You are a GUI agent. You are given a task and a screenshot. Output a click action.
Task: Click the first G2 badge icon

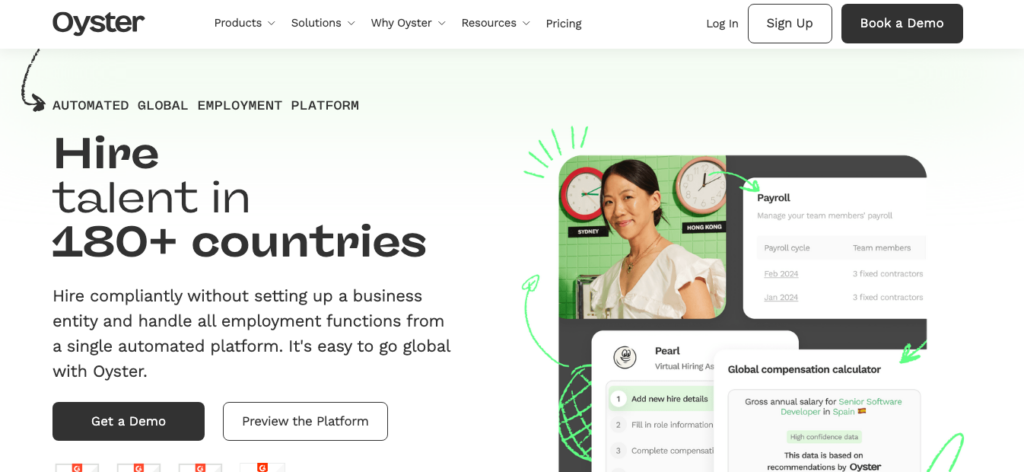pos(77,467)
